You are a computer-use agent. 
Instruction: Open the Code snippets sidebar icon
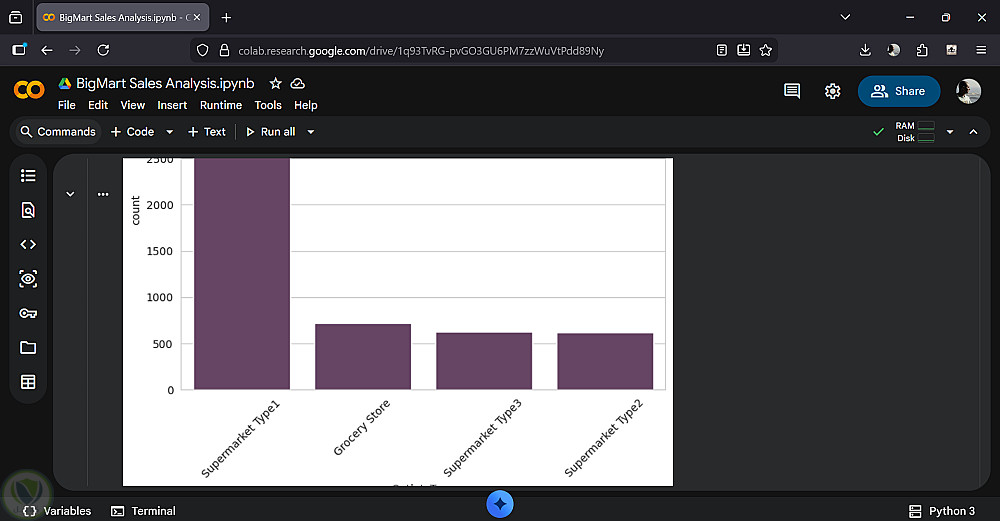28,244
